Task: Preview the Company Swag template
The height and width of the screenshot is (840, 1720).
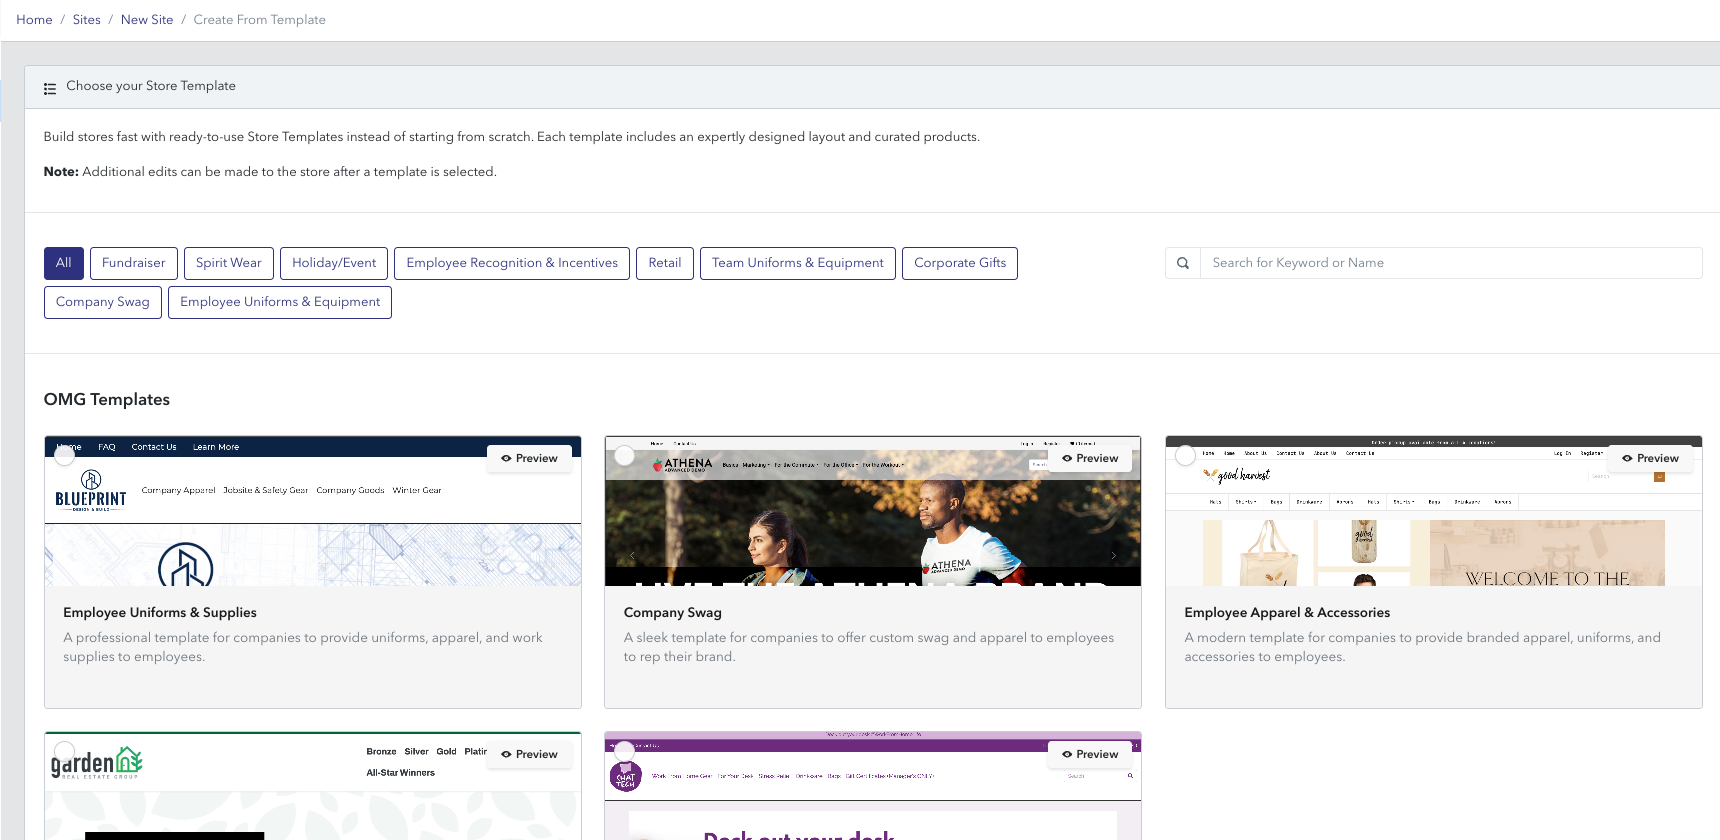Action: [1090, 459]
